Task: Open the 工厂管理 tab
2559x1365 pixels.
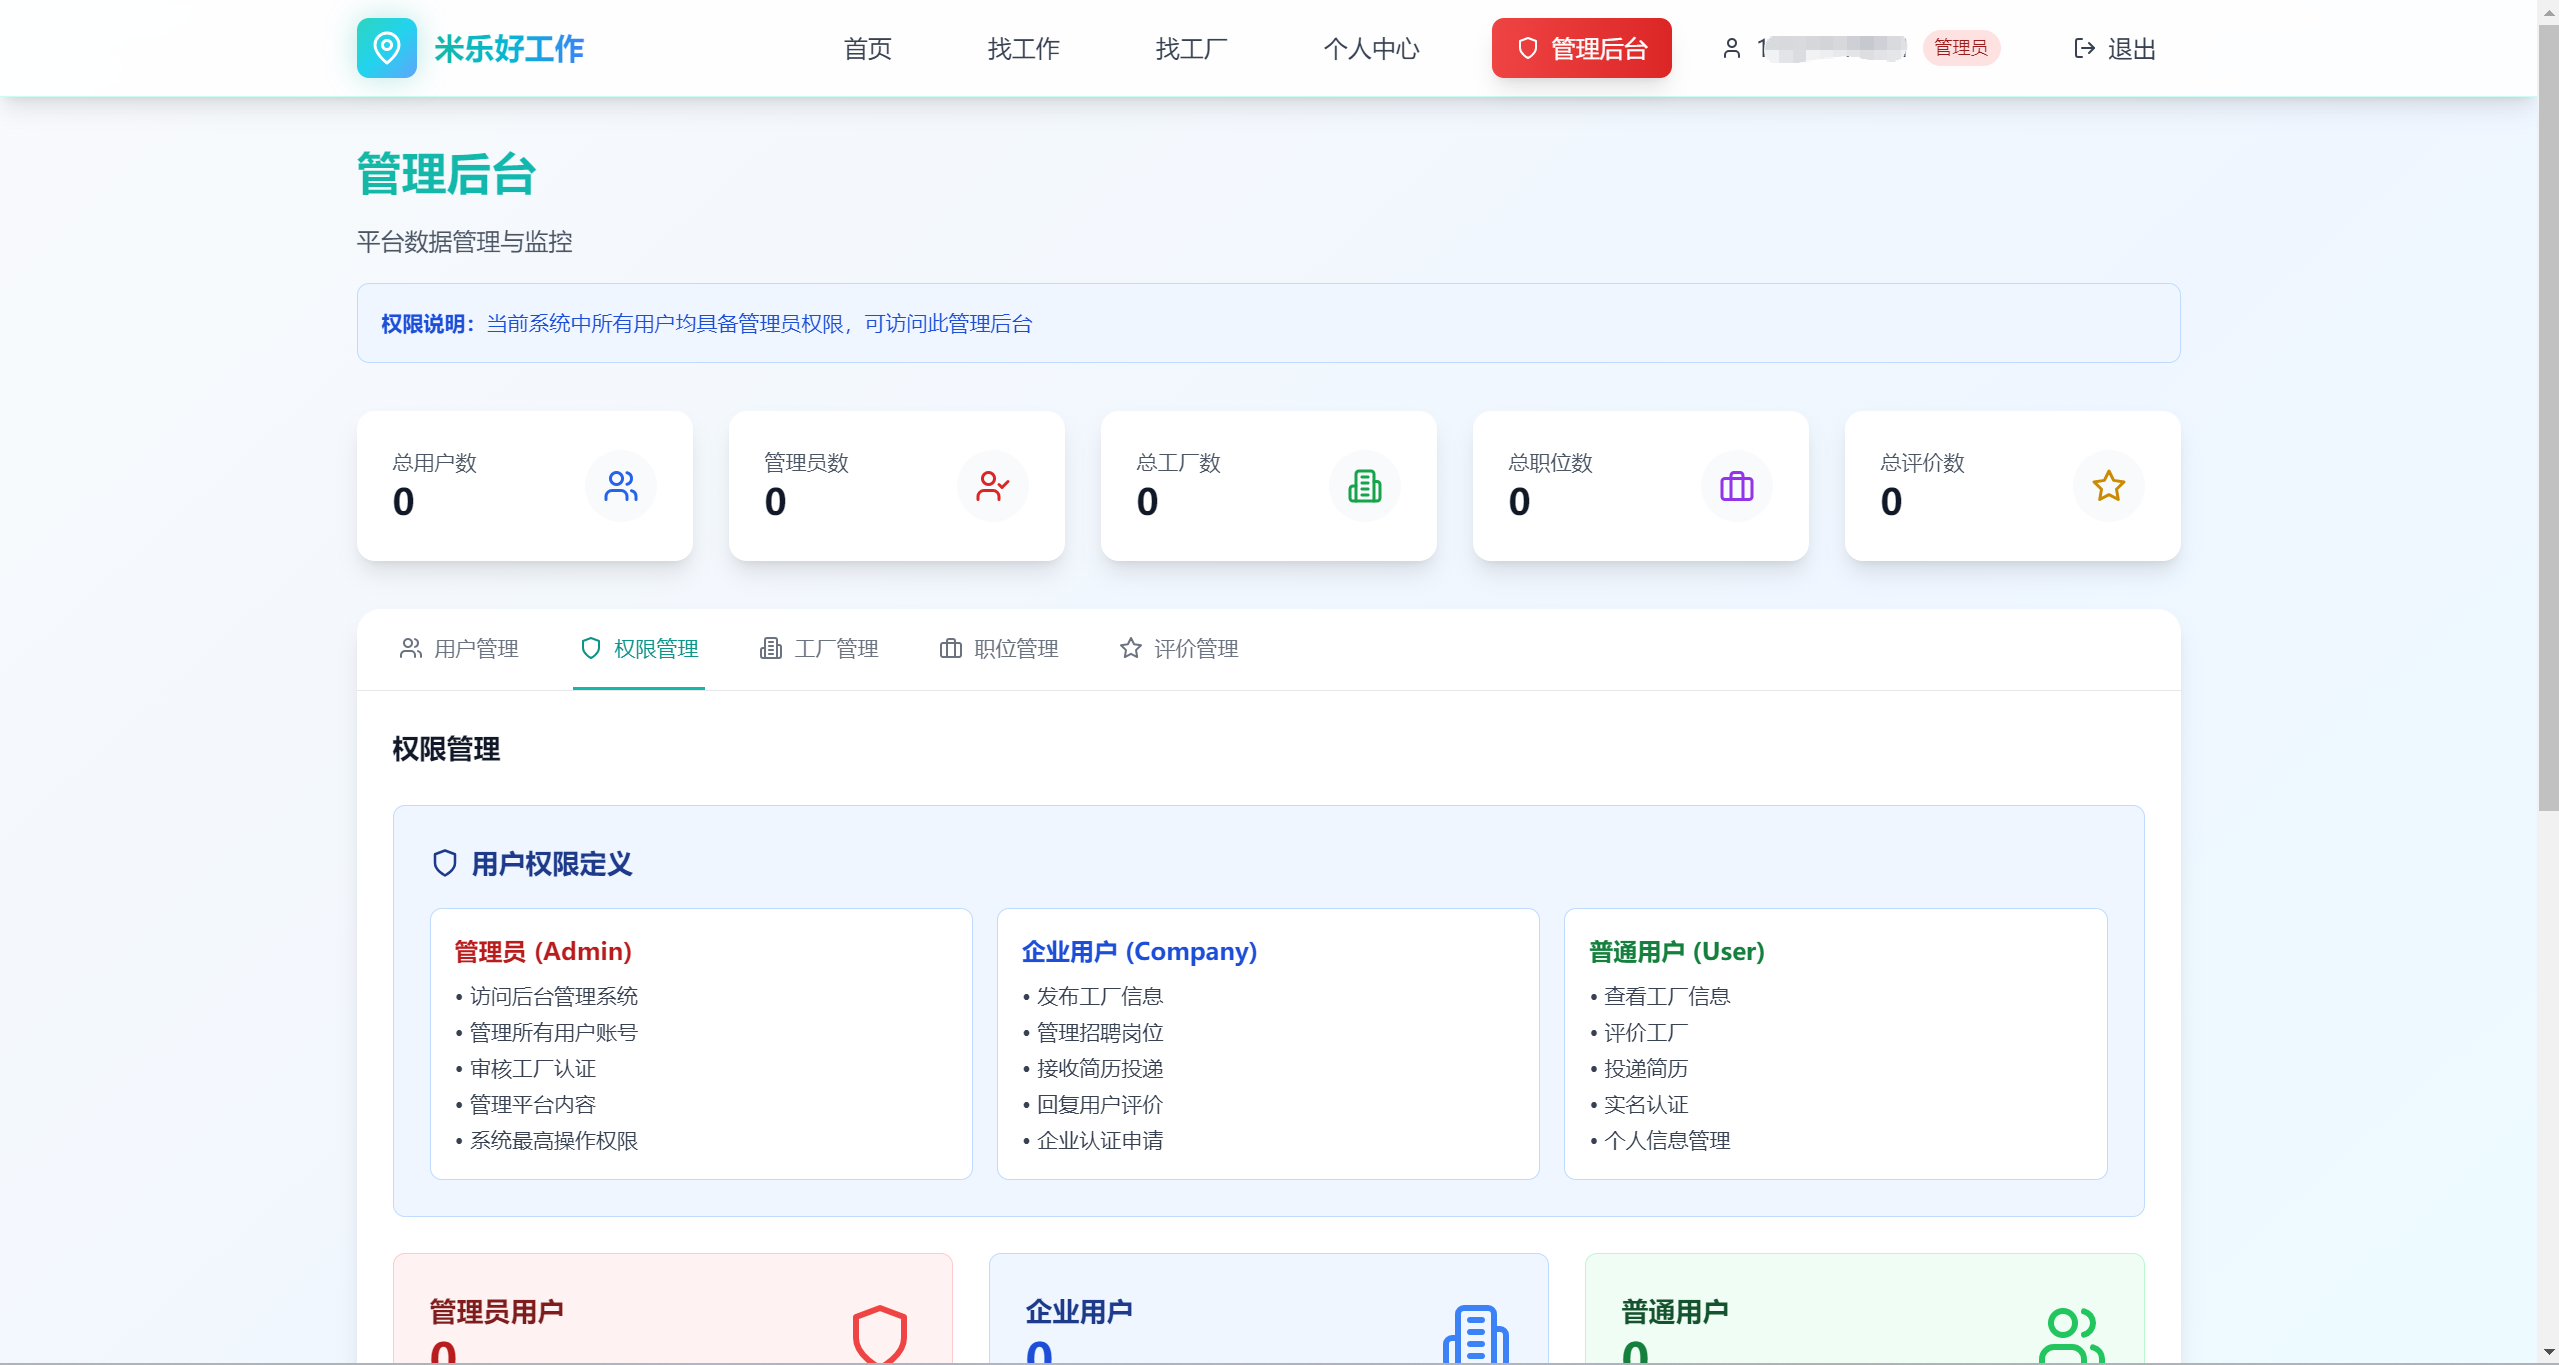Action: pos(819,649)
